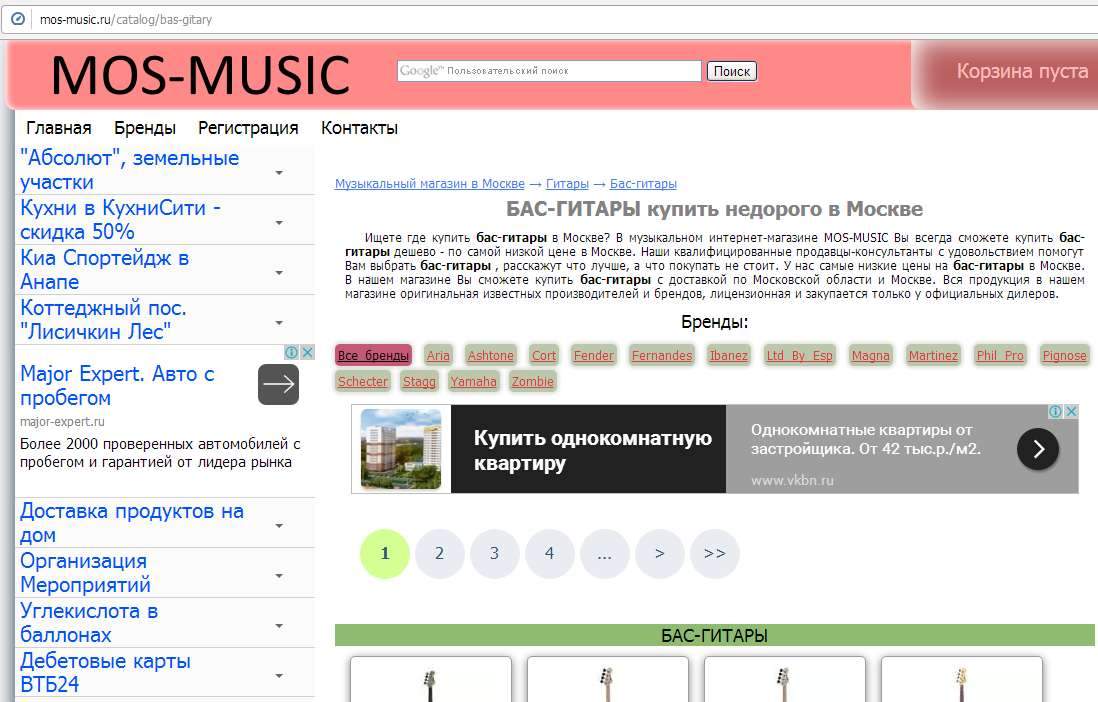Image resolution: width=1098 pixels, height=702 pixels.
Task: Filter by Yamaha brand
Action: [473, 381]
